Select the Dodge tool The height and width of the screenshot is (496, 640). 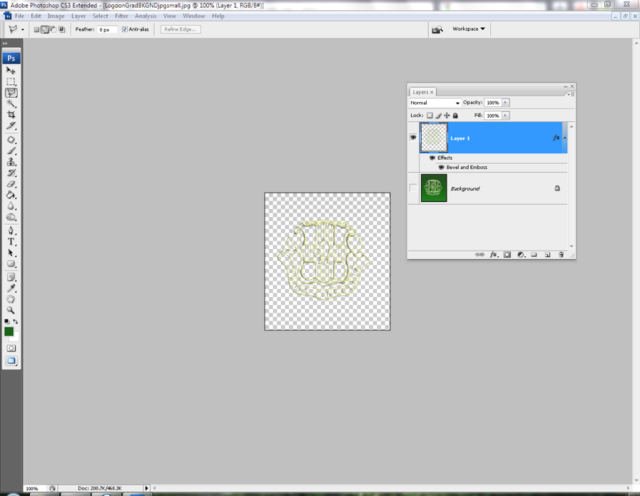point(11,217)
